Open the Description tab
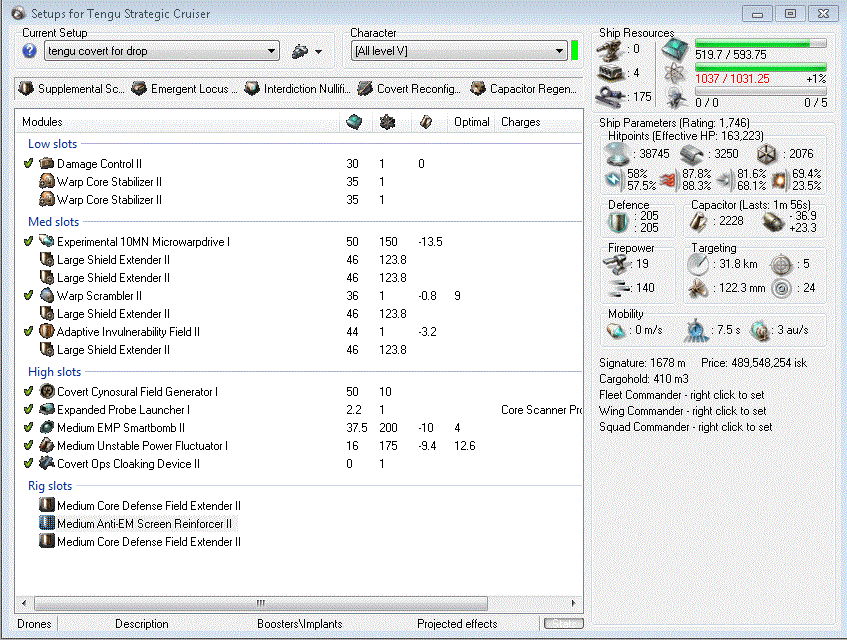 tap(142, 624)
